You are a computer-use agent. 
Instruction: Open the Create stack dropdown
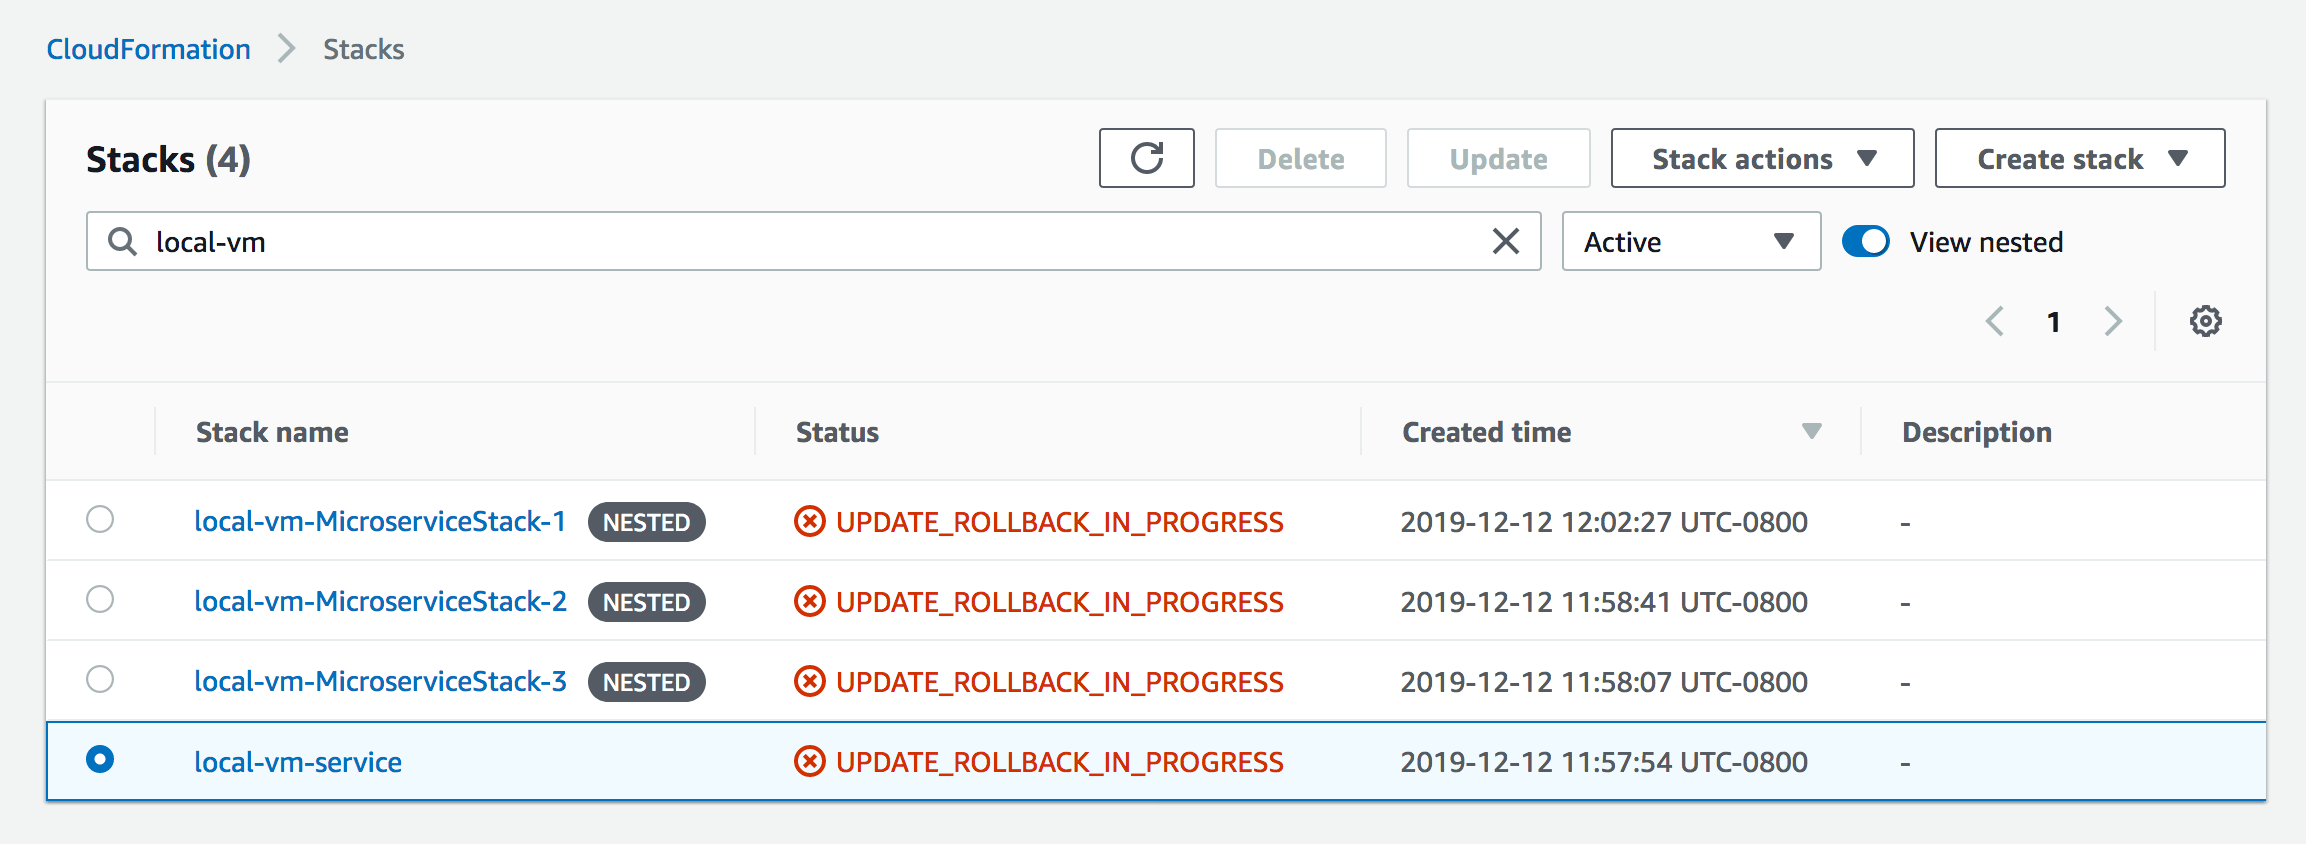pyautogui.click(x=2078, y=158)
